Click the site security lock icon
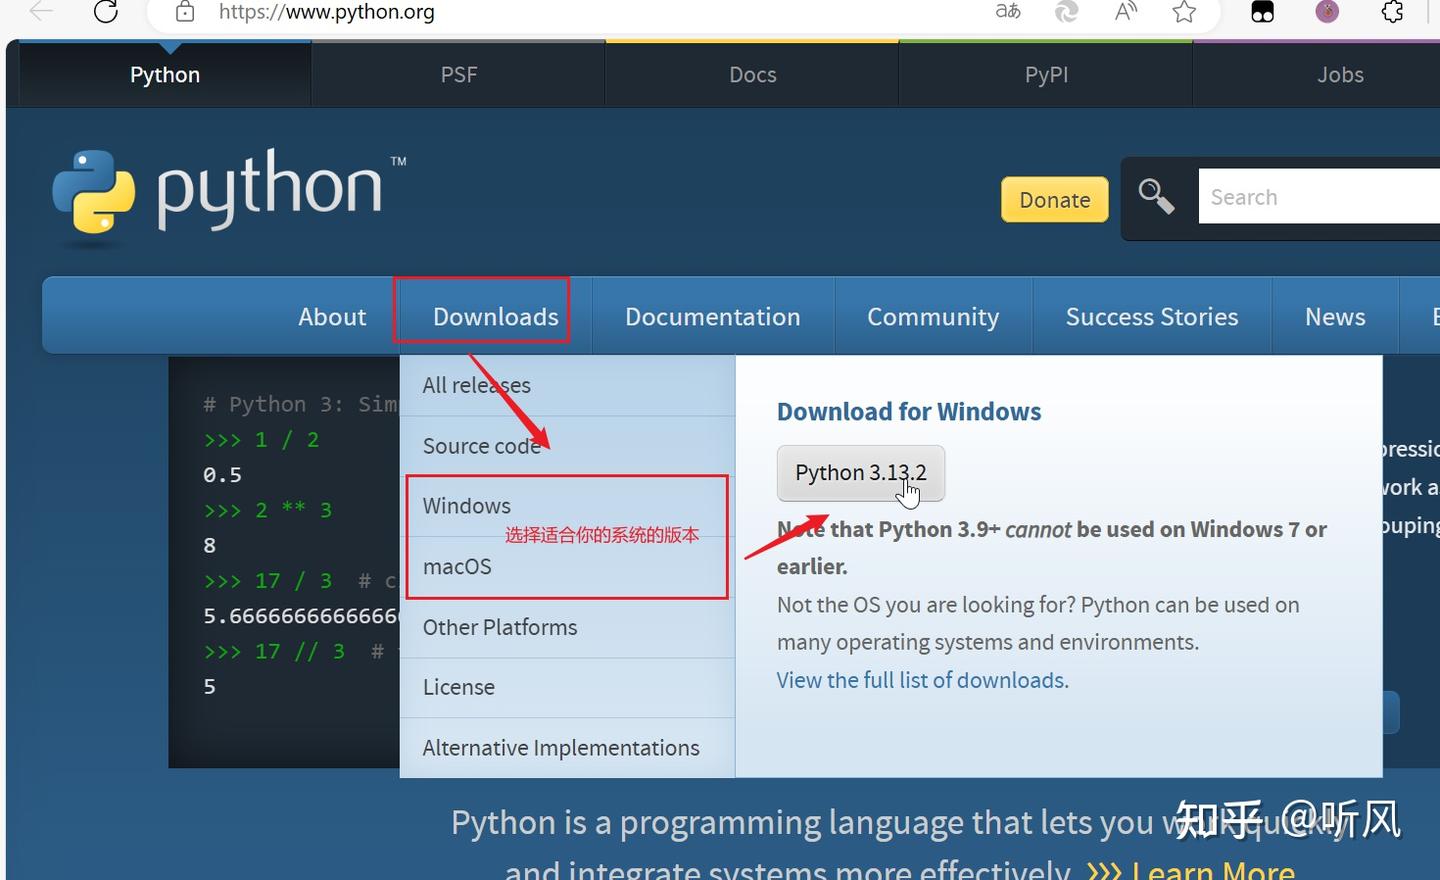 [x=184, y=13]
